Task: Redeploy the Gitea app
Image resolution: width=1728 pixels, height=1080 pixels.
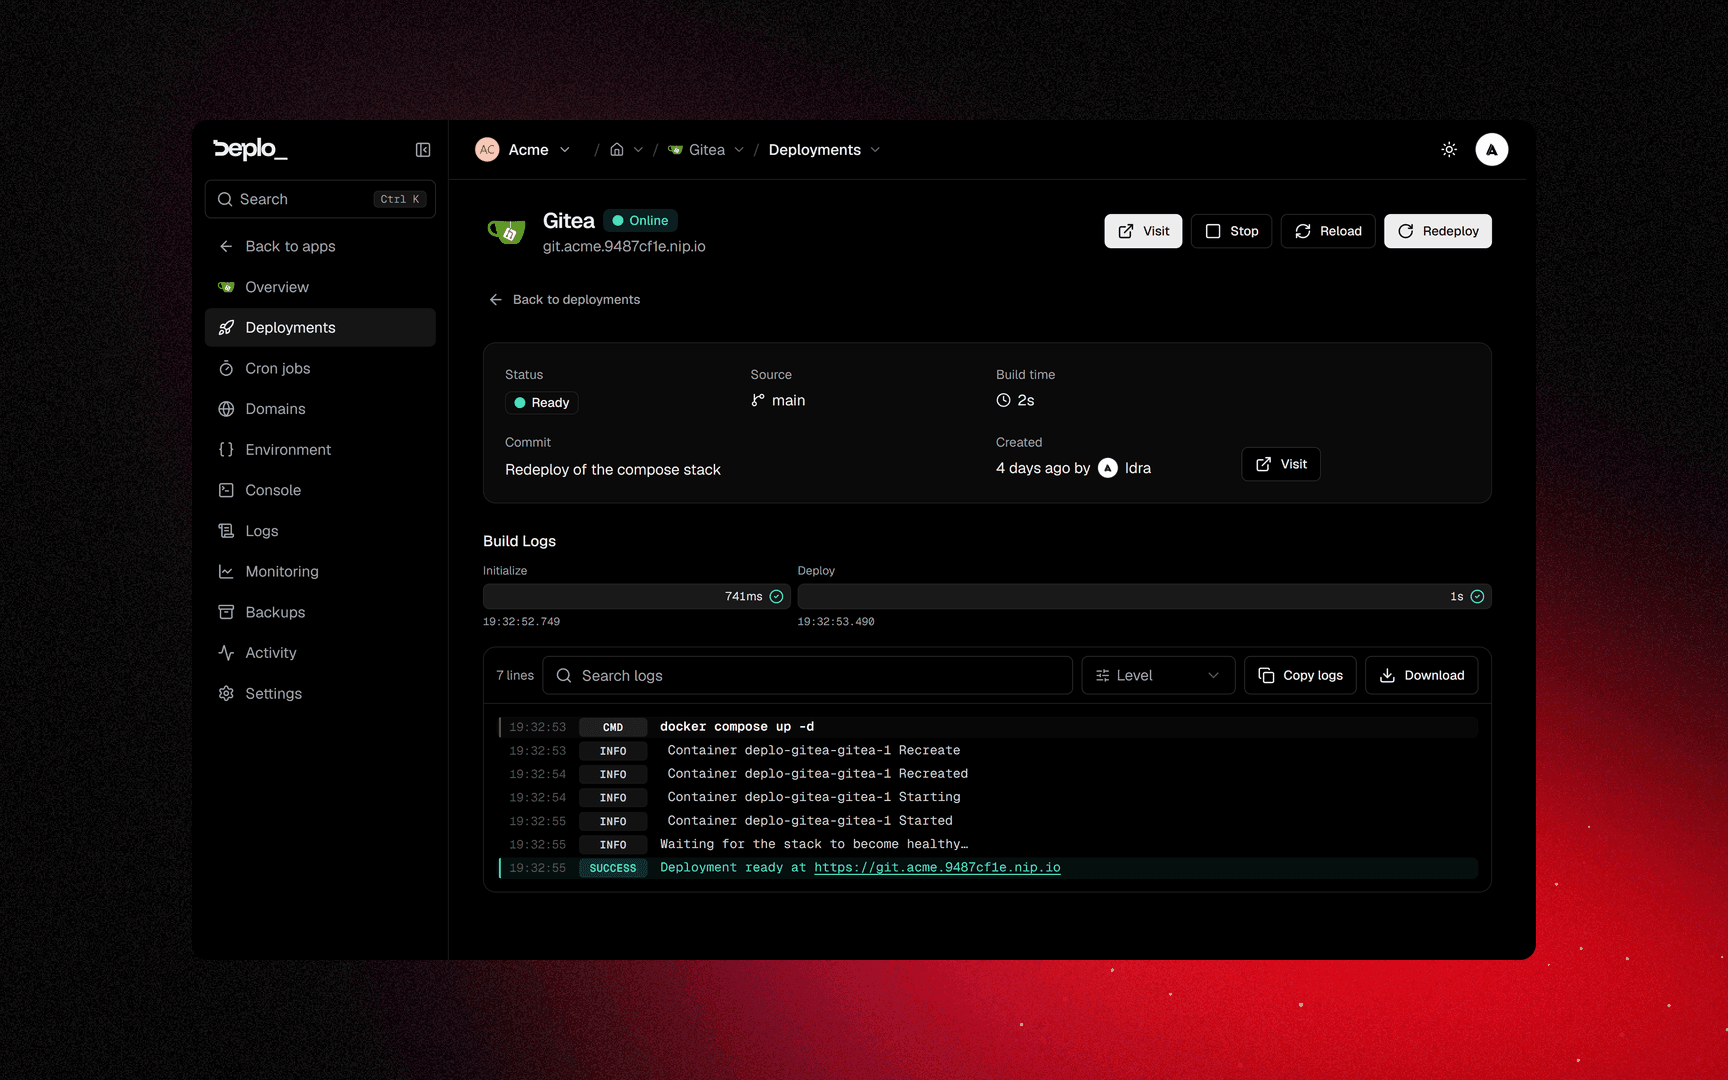Action: click(x=1438, y=231)
